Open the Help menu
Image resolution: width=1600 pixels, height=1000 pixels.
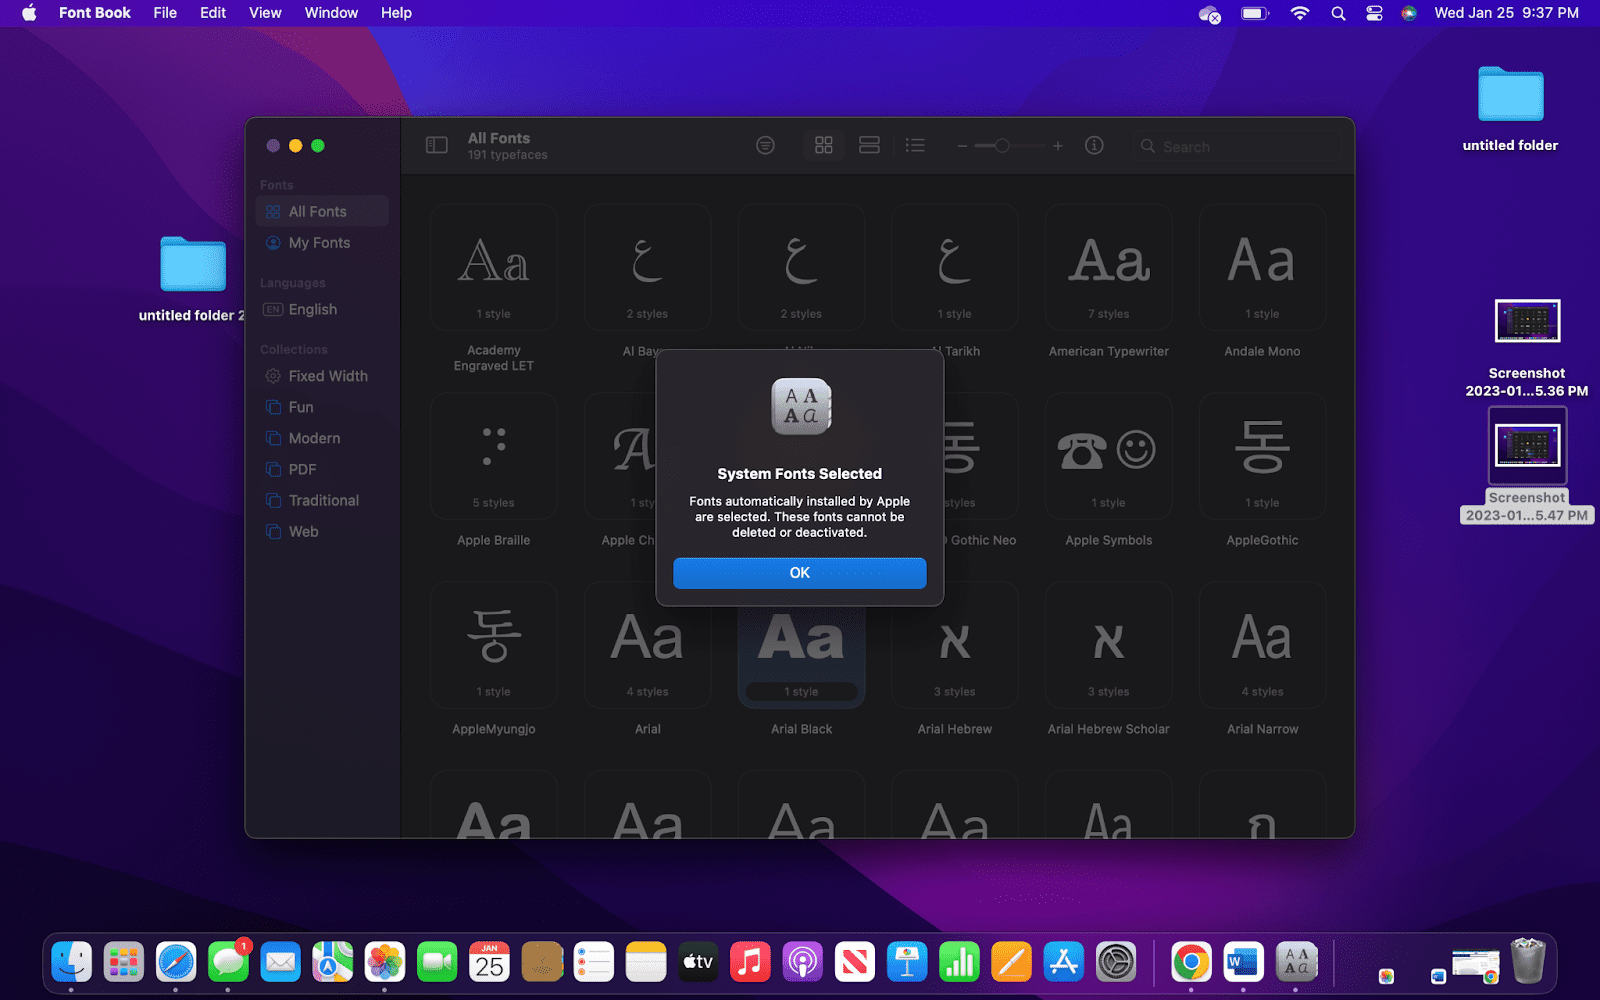pyautogui.click(x=396, y=13)
